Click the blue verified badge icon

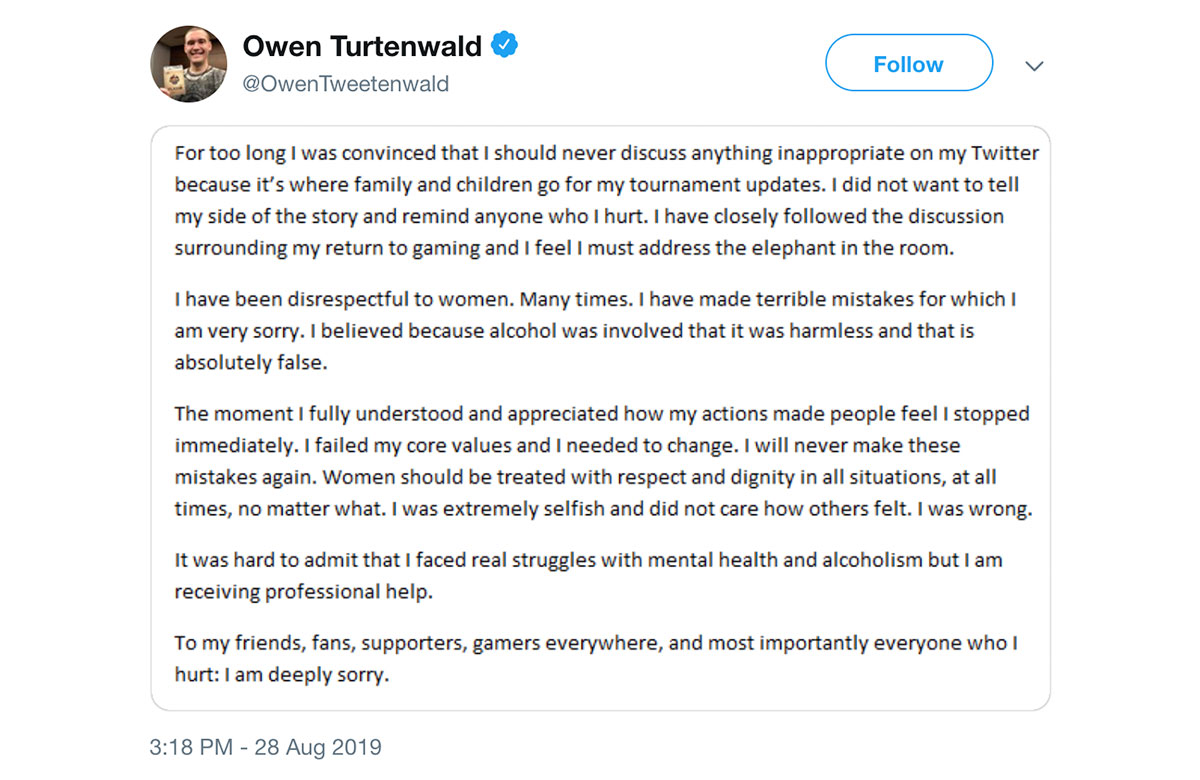[x=505, y=45]
